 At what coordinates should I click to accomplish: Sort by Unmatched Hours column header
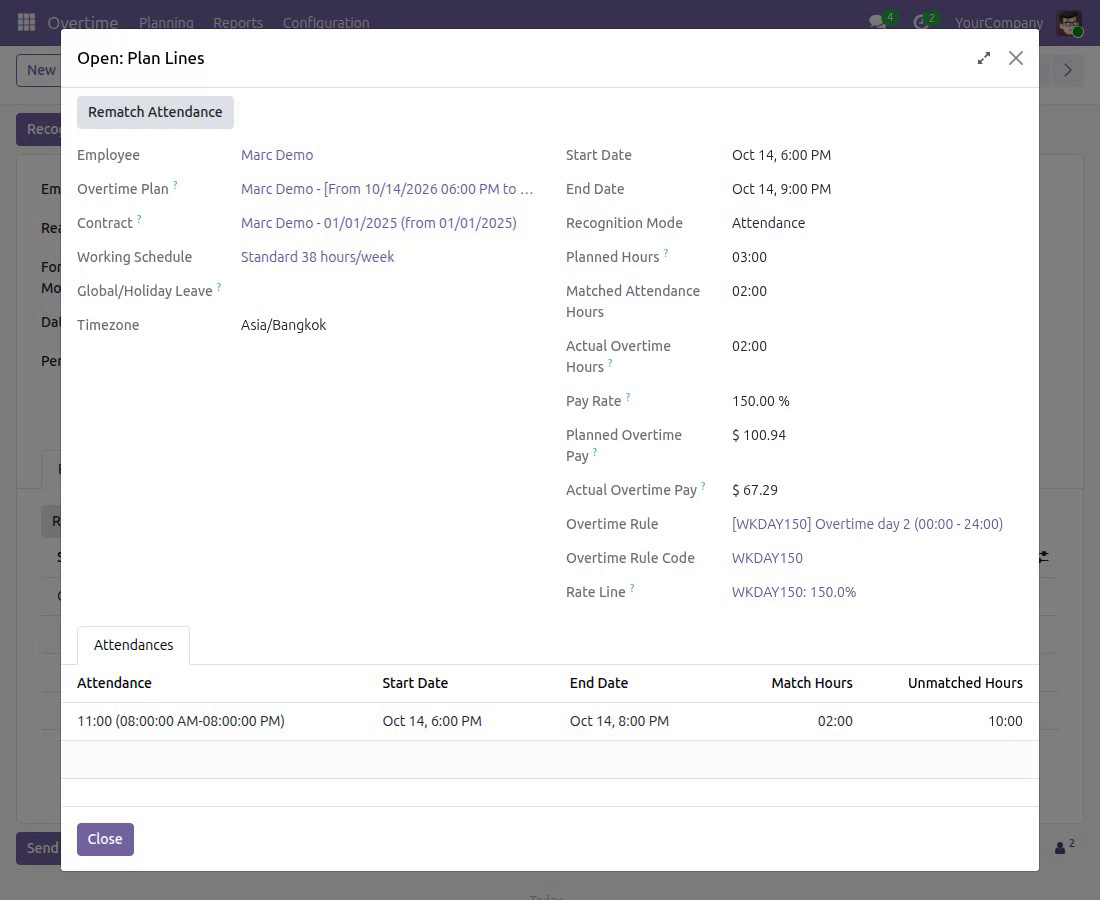point(965,683)
